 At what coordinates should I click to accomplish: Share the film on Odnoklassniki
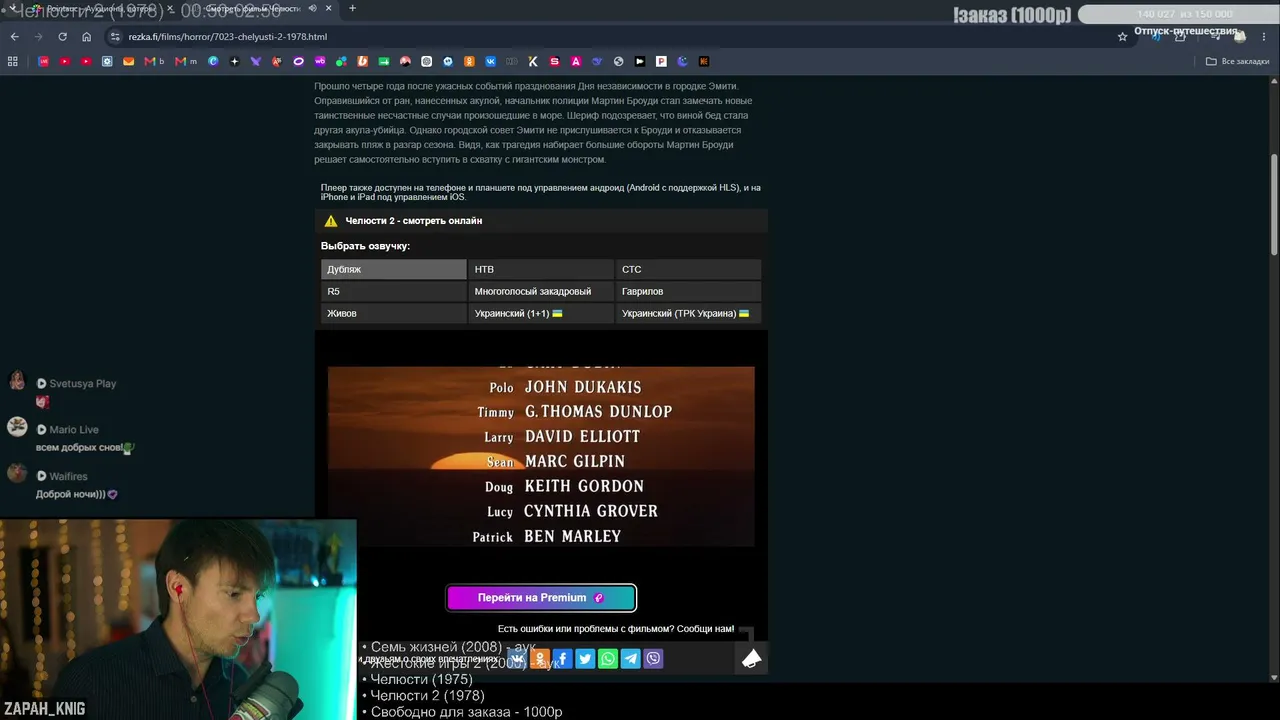[x=540, y=658]
